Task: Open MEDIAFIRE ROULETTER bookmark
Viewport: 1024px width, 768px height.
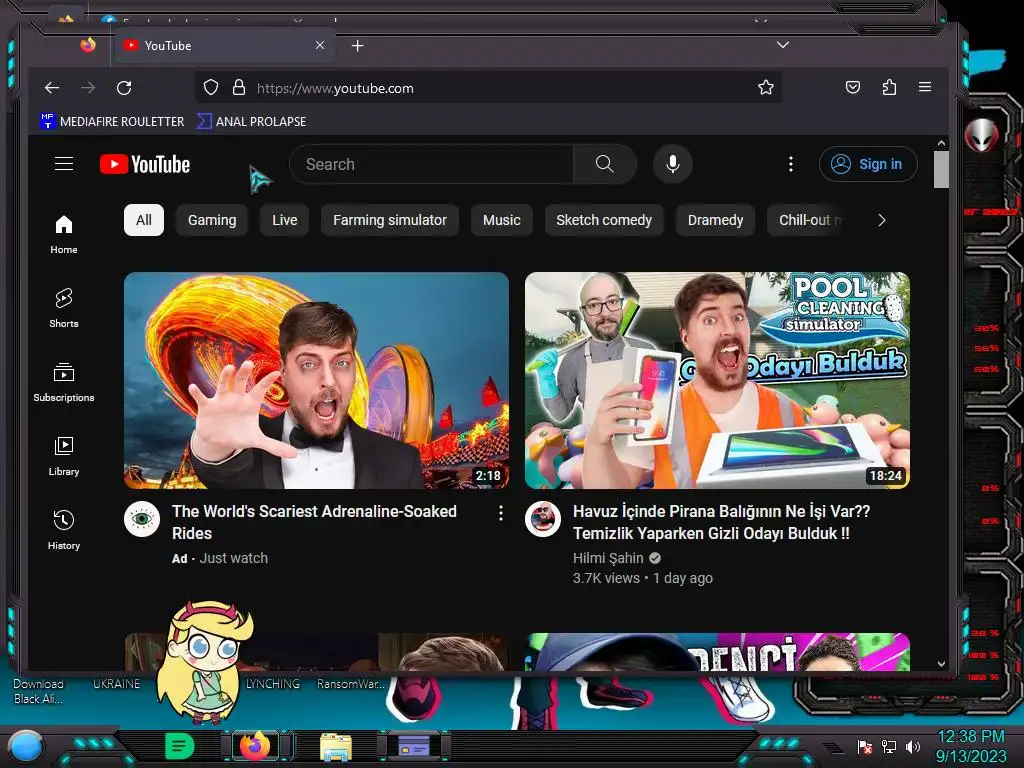Action: click(x=112, y=121)
